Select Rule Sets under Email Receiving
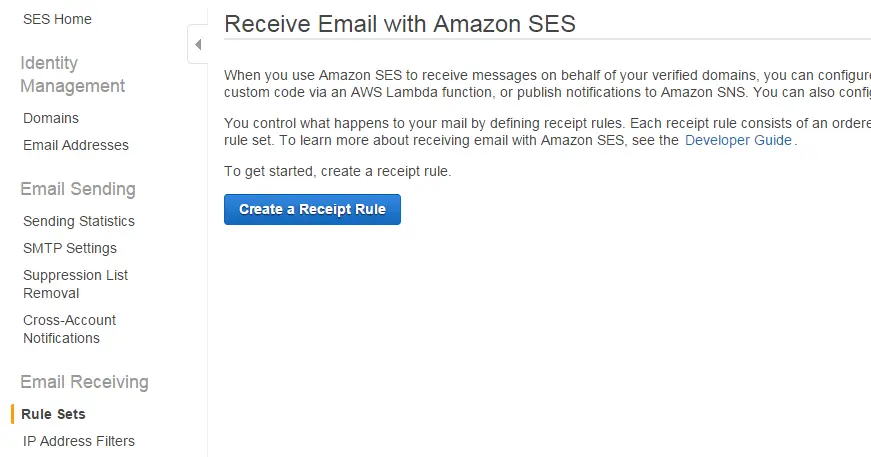Screen dimensions: 871x457 (53, 414)
